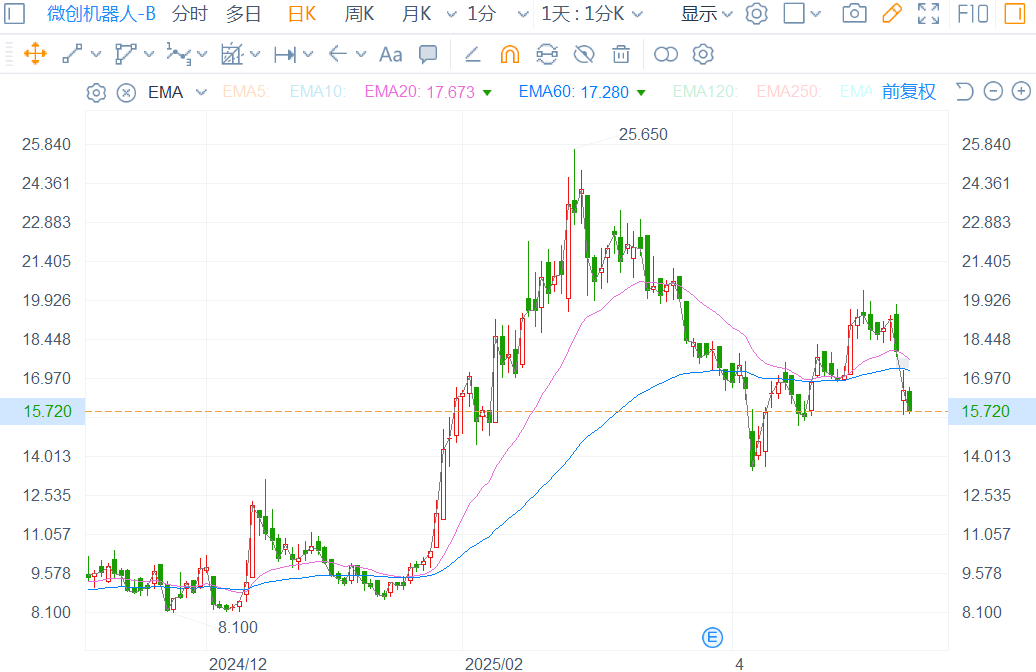
Task: Expand the arrow tool options arrow
Action: [x=361, y=54]
